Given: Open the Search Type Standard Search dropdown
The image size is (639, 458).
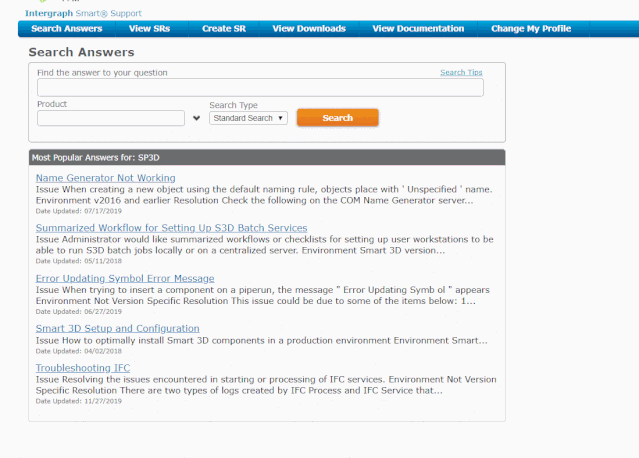Looking at the screenshot, I should (249, 118).
